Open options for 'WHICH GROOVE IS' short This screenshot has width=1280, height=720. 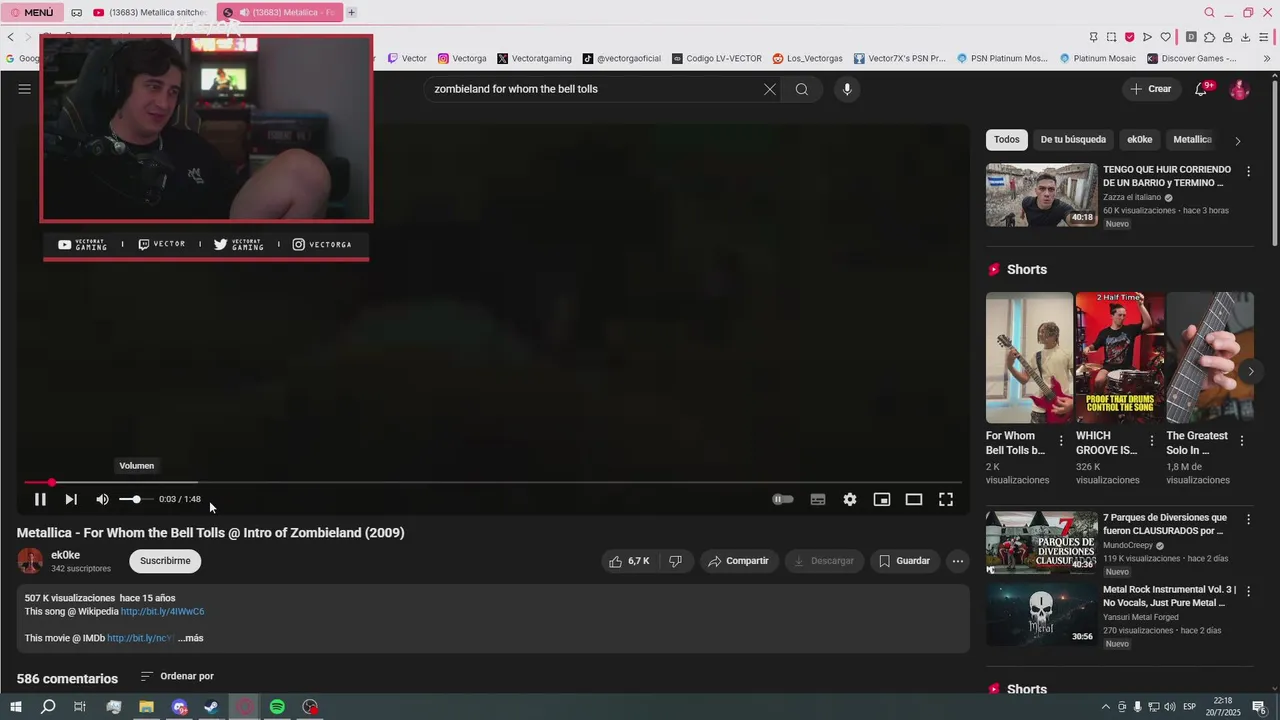[x=1152, y=441]
